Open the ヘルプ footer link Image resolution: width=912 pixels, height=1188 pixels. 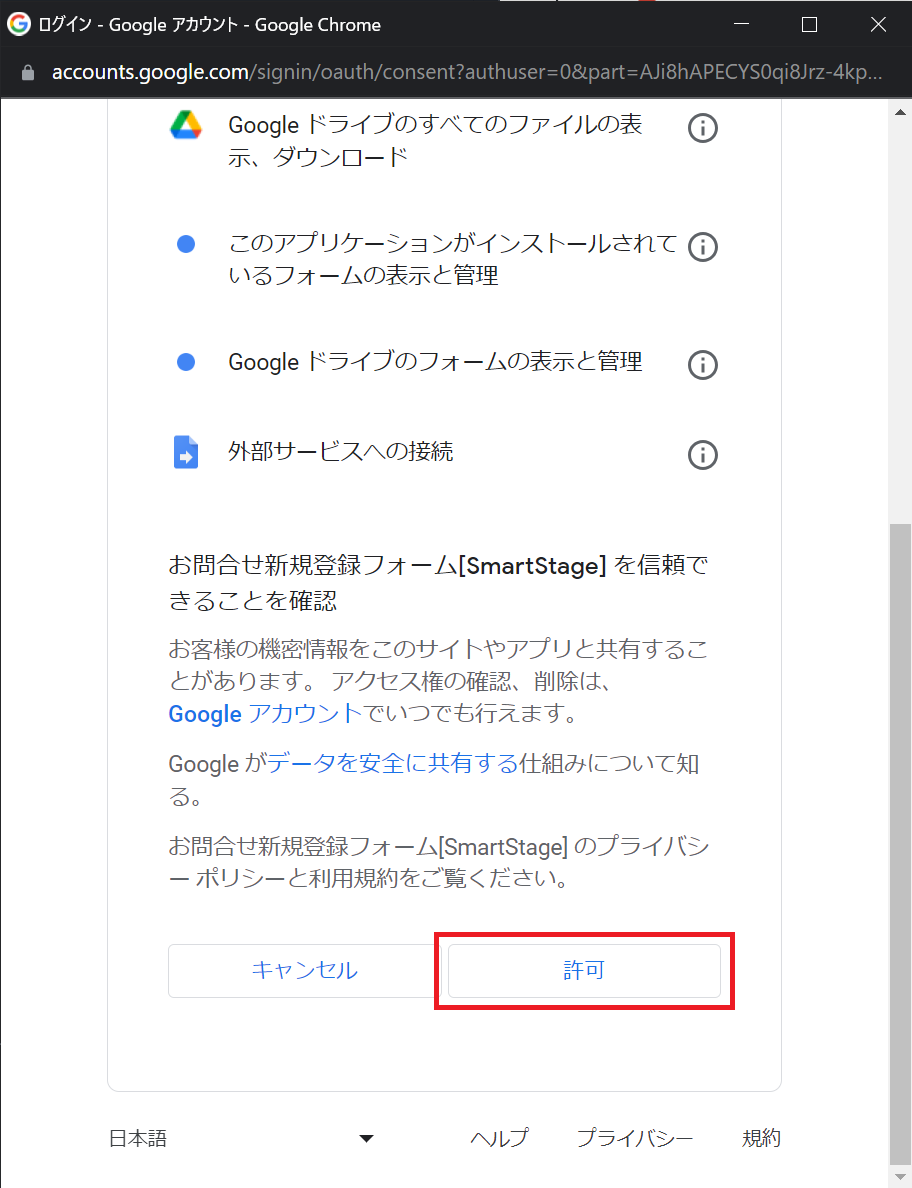click(499, 1138)
